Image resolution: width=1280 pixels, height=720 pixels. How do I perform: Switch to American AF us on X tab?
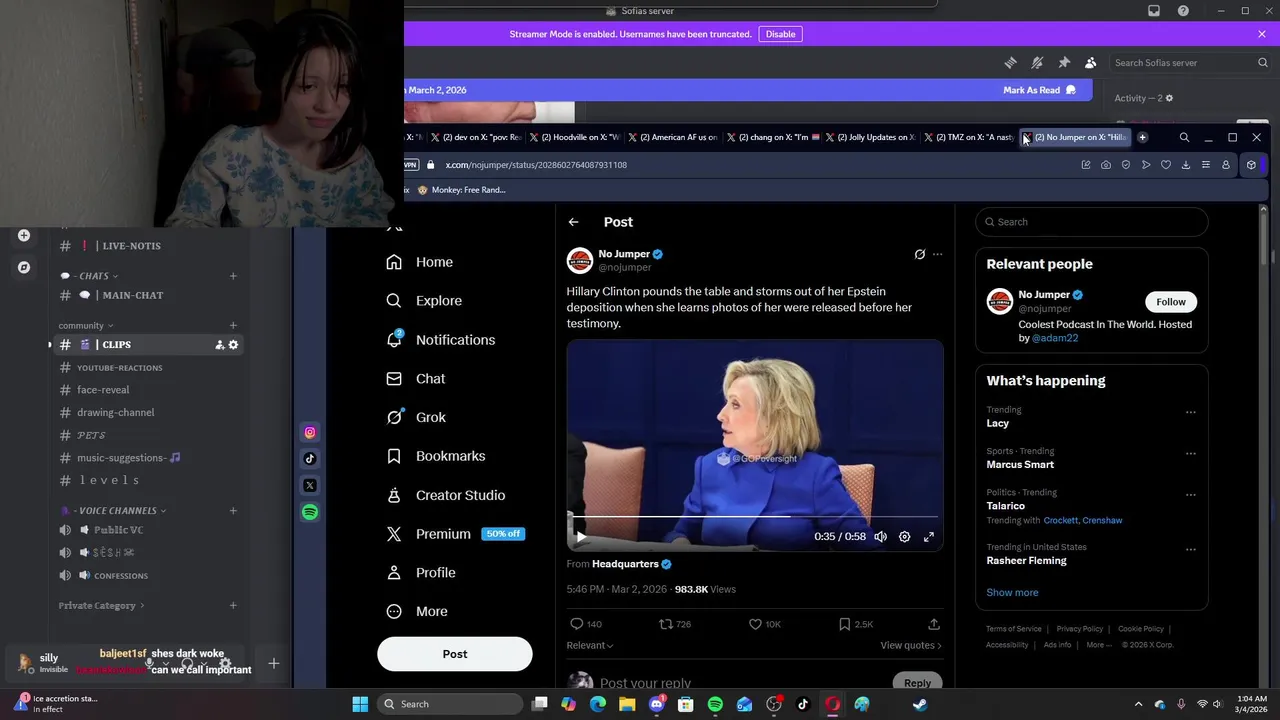point(672,137)
